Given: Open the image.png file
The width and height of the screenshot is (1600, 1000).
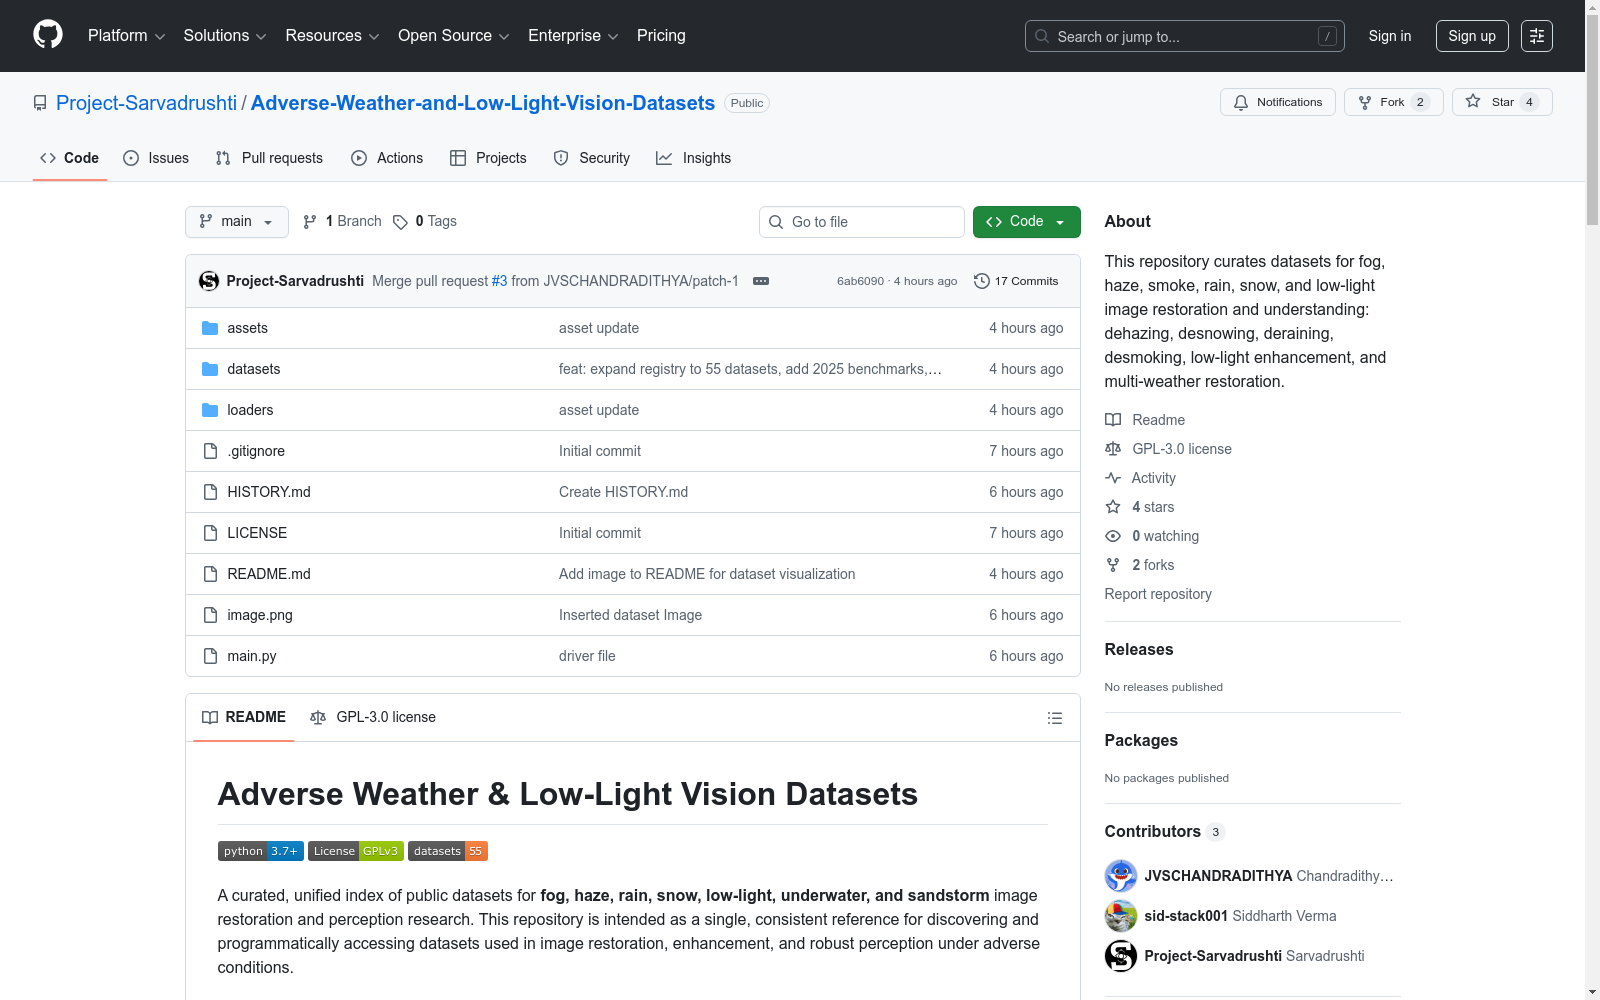Looking at the screenshot, I should pyautogui.click(x=260, y=615).
